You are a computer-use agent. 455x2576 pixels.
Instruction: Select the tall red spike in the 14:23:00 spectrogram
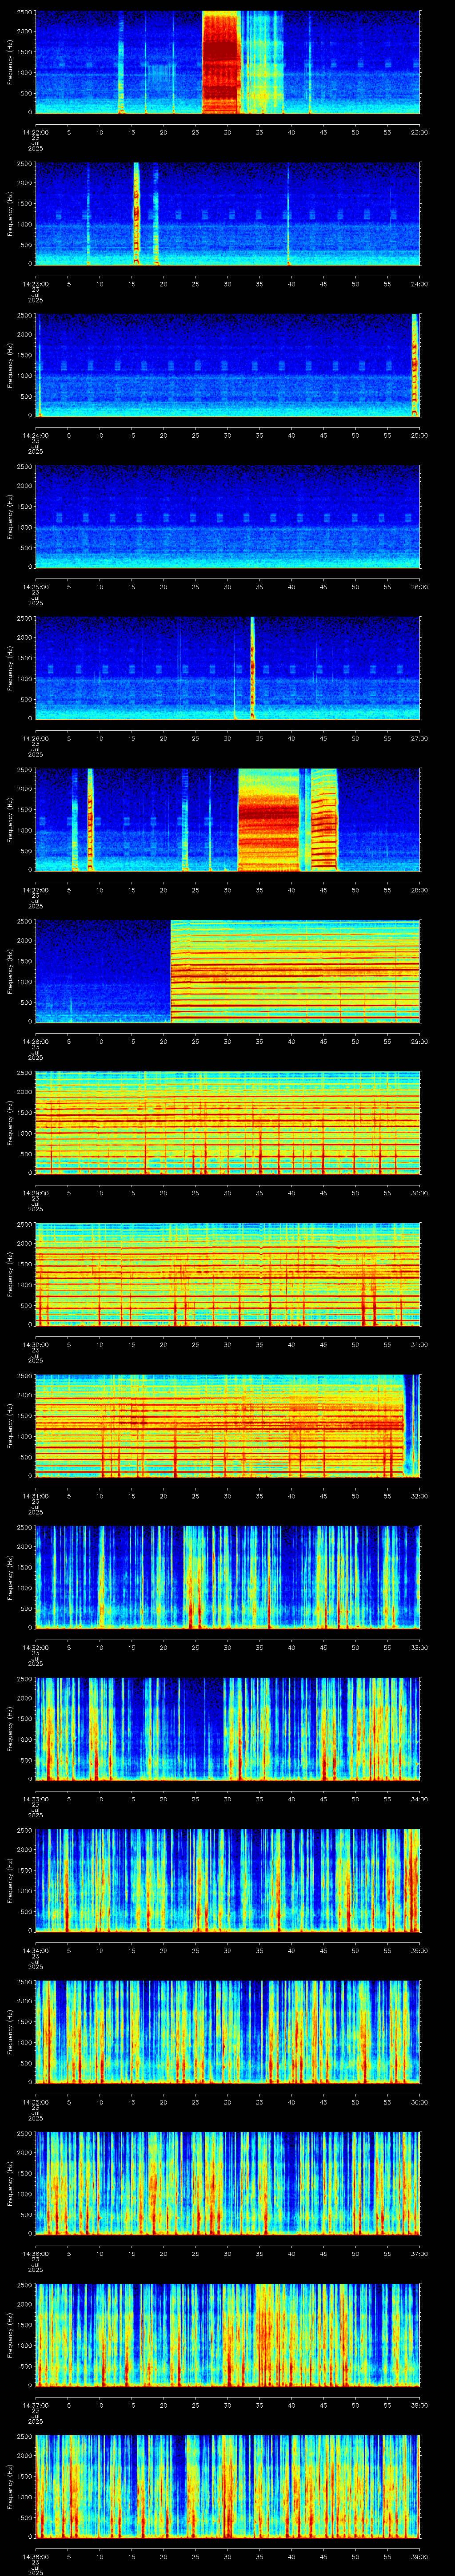[x=136, y=214]
